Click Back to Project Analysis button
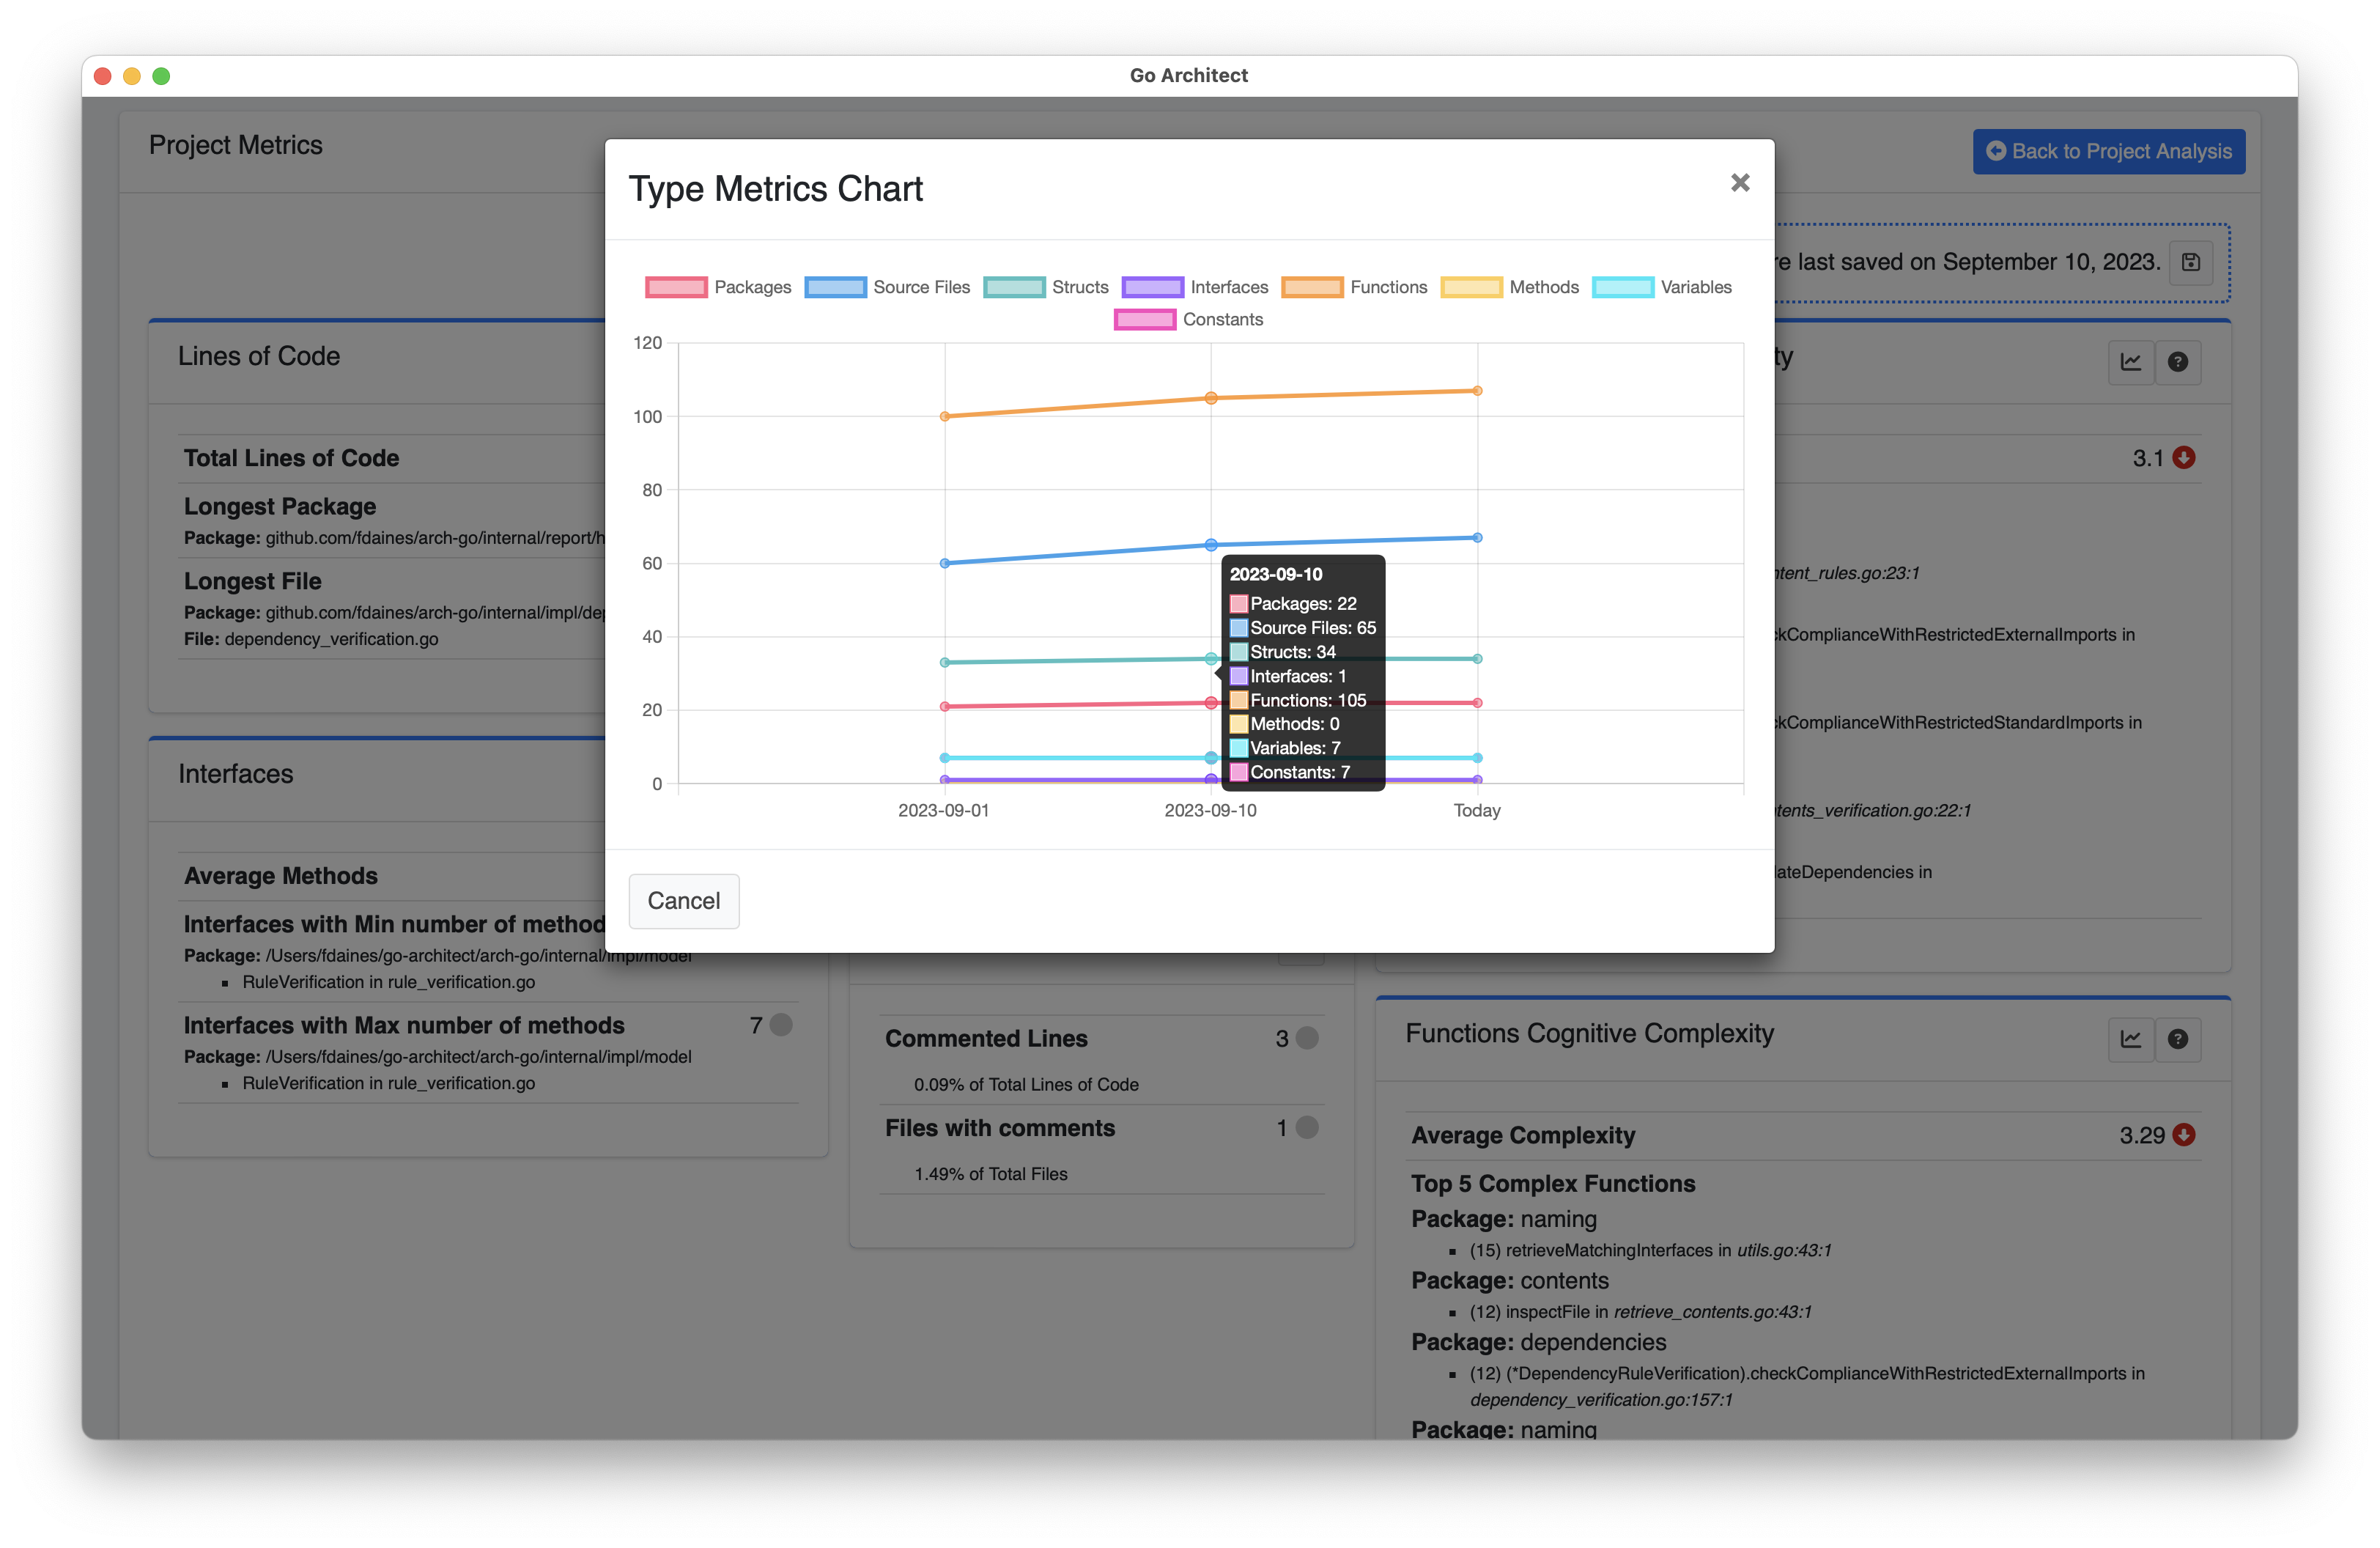2380x1548 pixels. 2110,152
